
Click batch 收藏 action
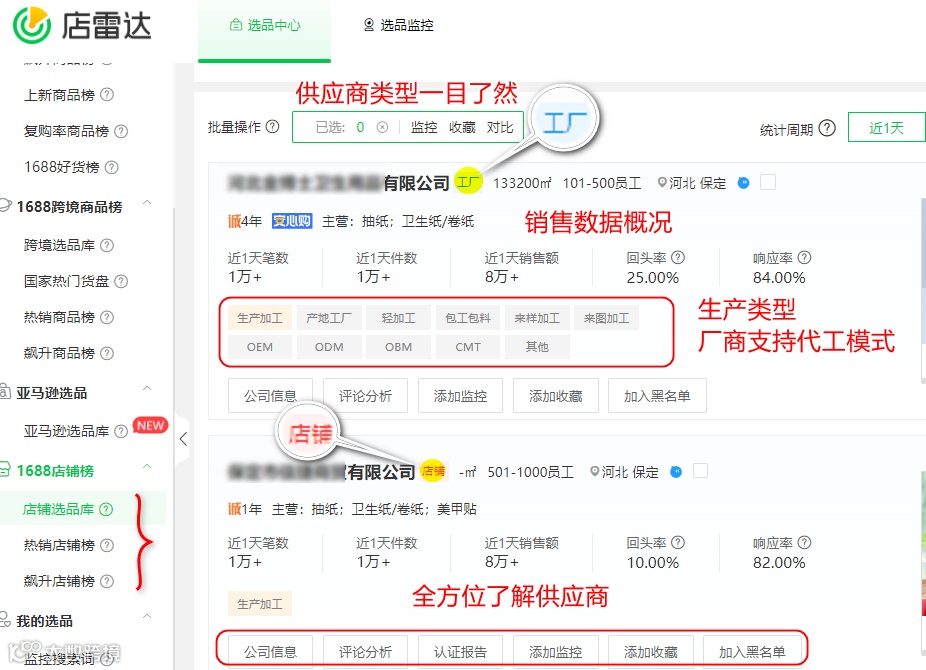coord(462,128)
